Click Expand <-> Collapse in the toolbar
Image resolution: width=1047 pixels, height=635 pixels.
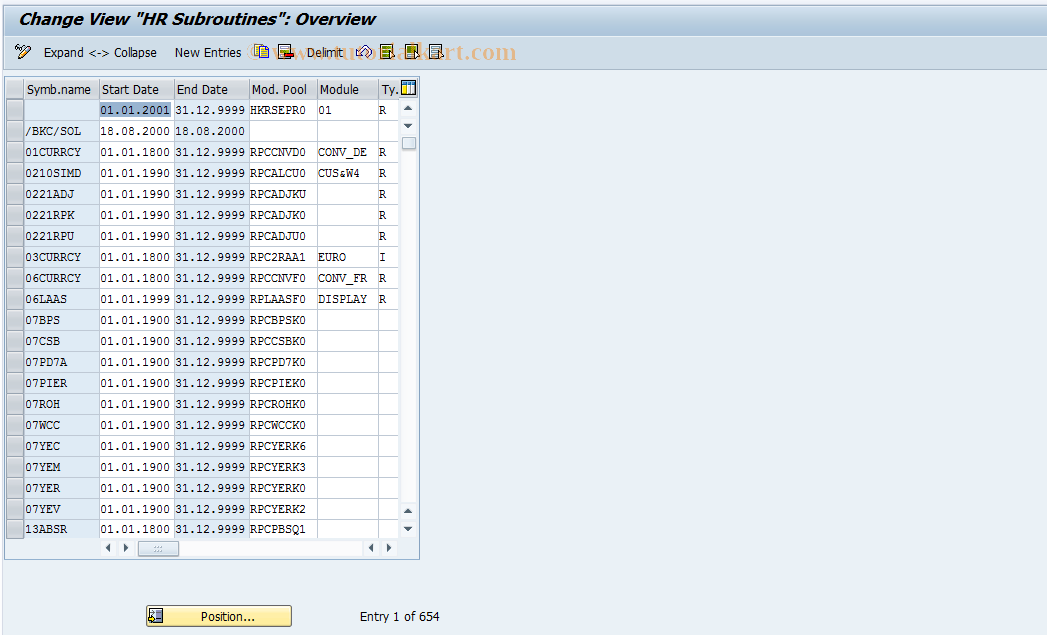(x=100, y=52)
